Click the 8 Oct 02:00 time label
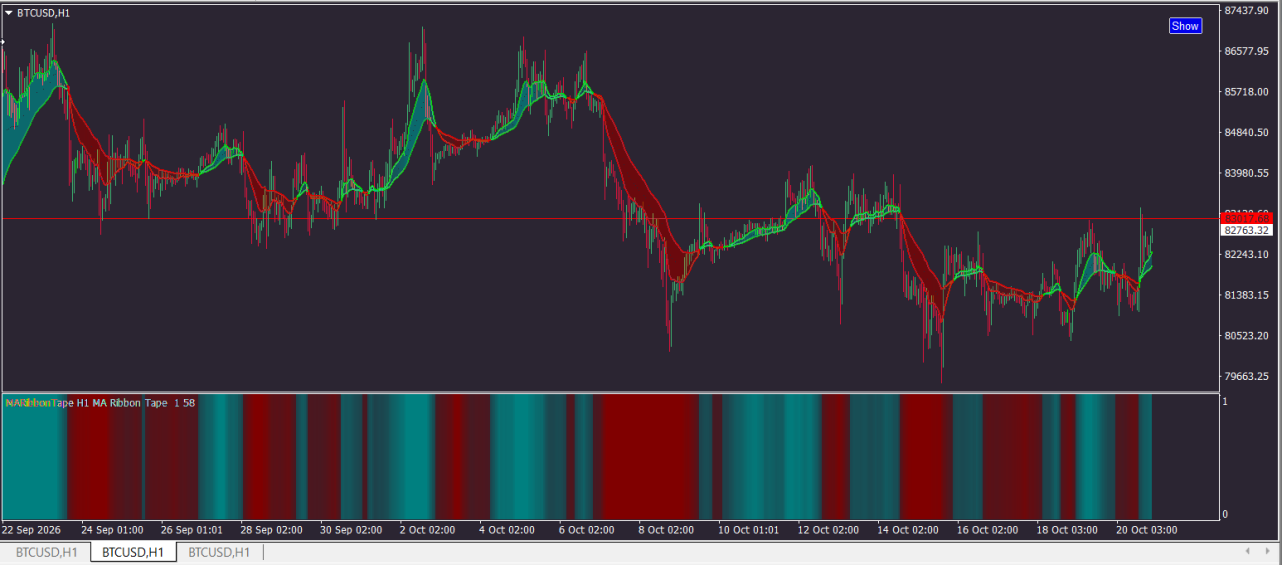This screenshot has width=1282, height=565. (668, 530)
